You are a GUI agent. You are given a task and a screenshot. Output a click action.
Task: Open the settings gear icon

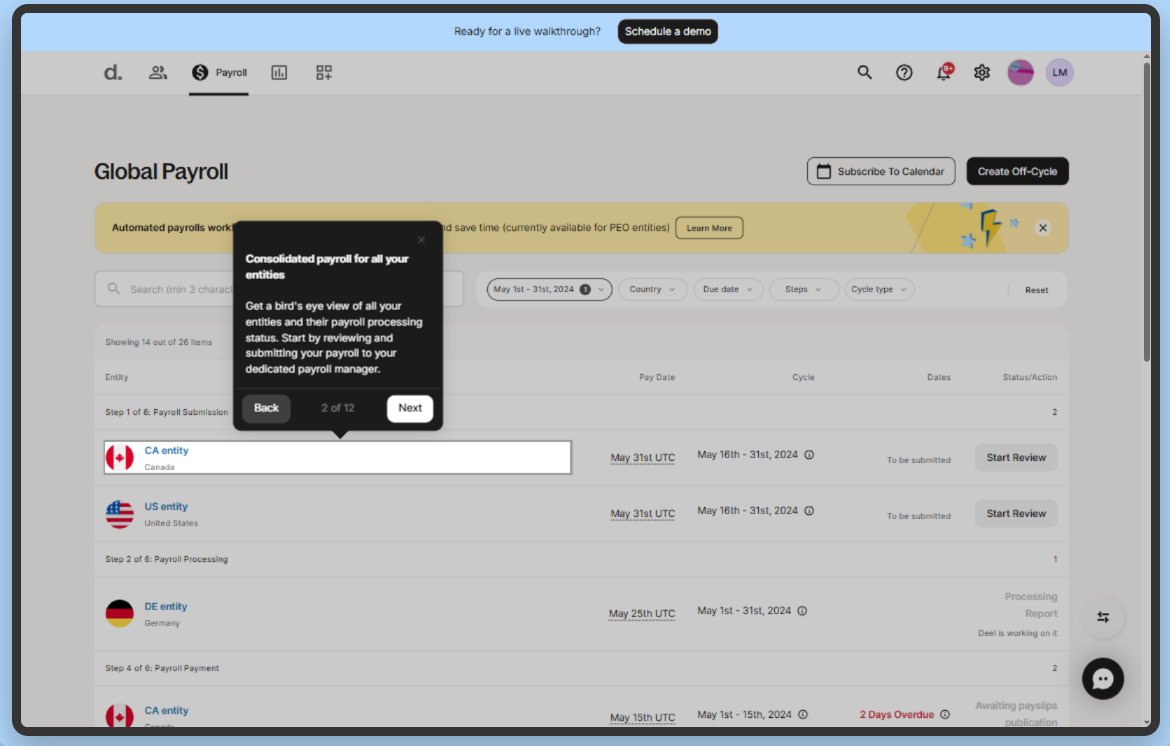tap(982, 72)
